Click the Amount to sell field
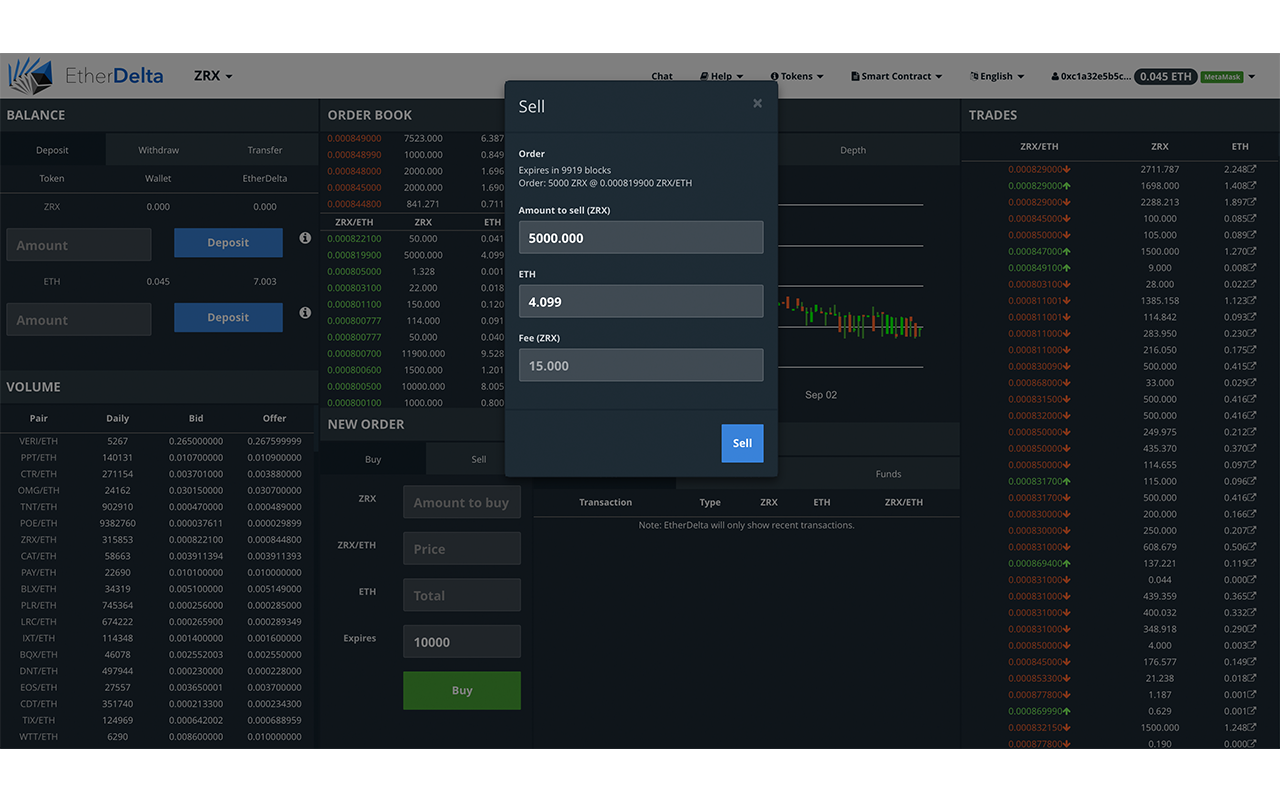The width and height of the screenshot is (1280, 800). tap(641, 238)
